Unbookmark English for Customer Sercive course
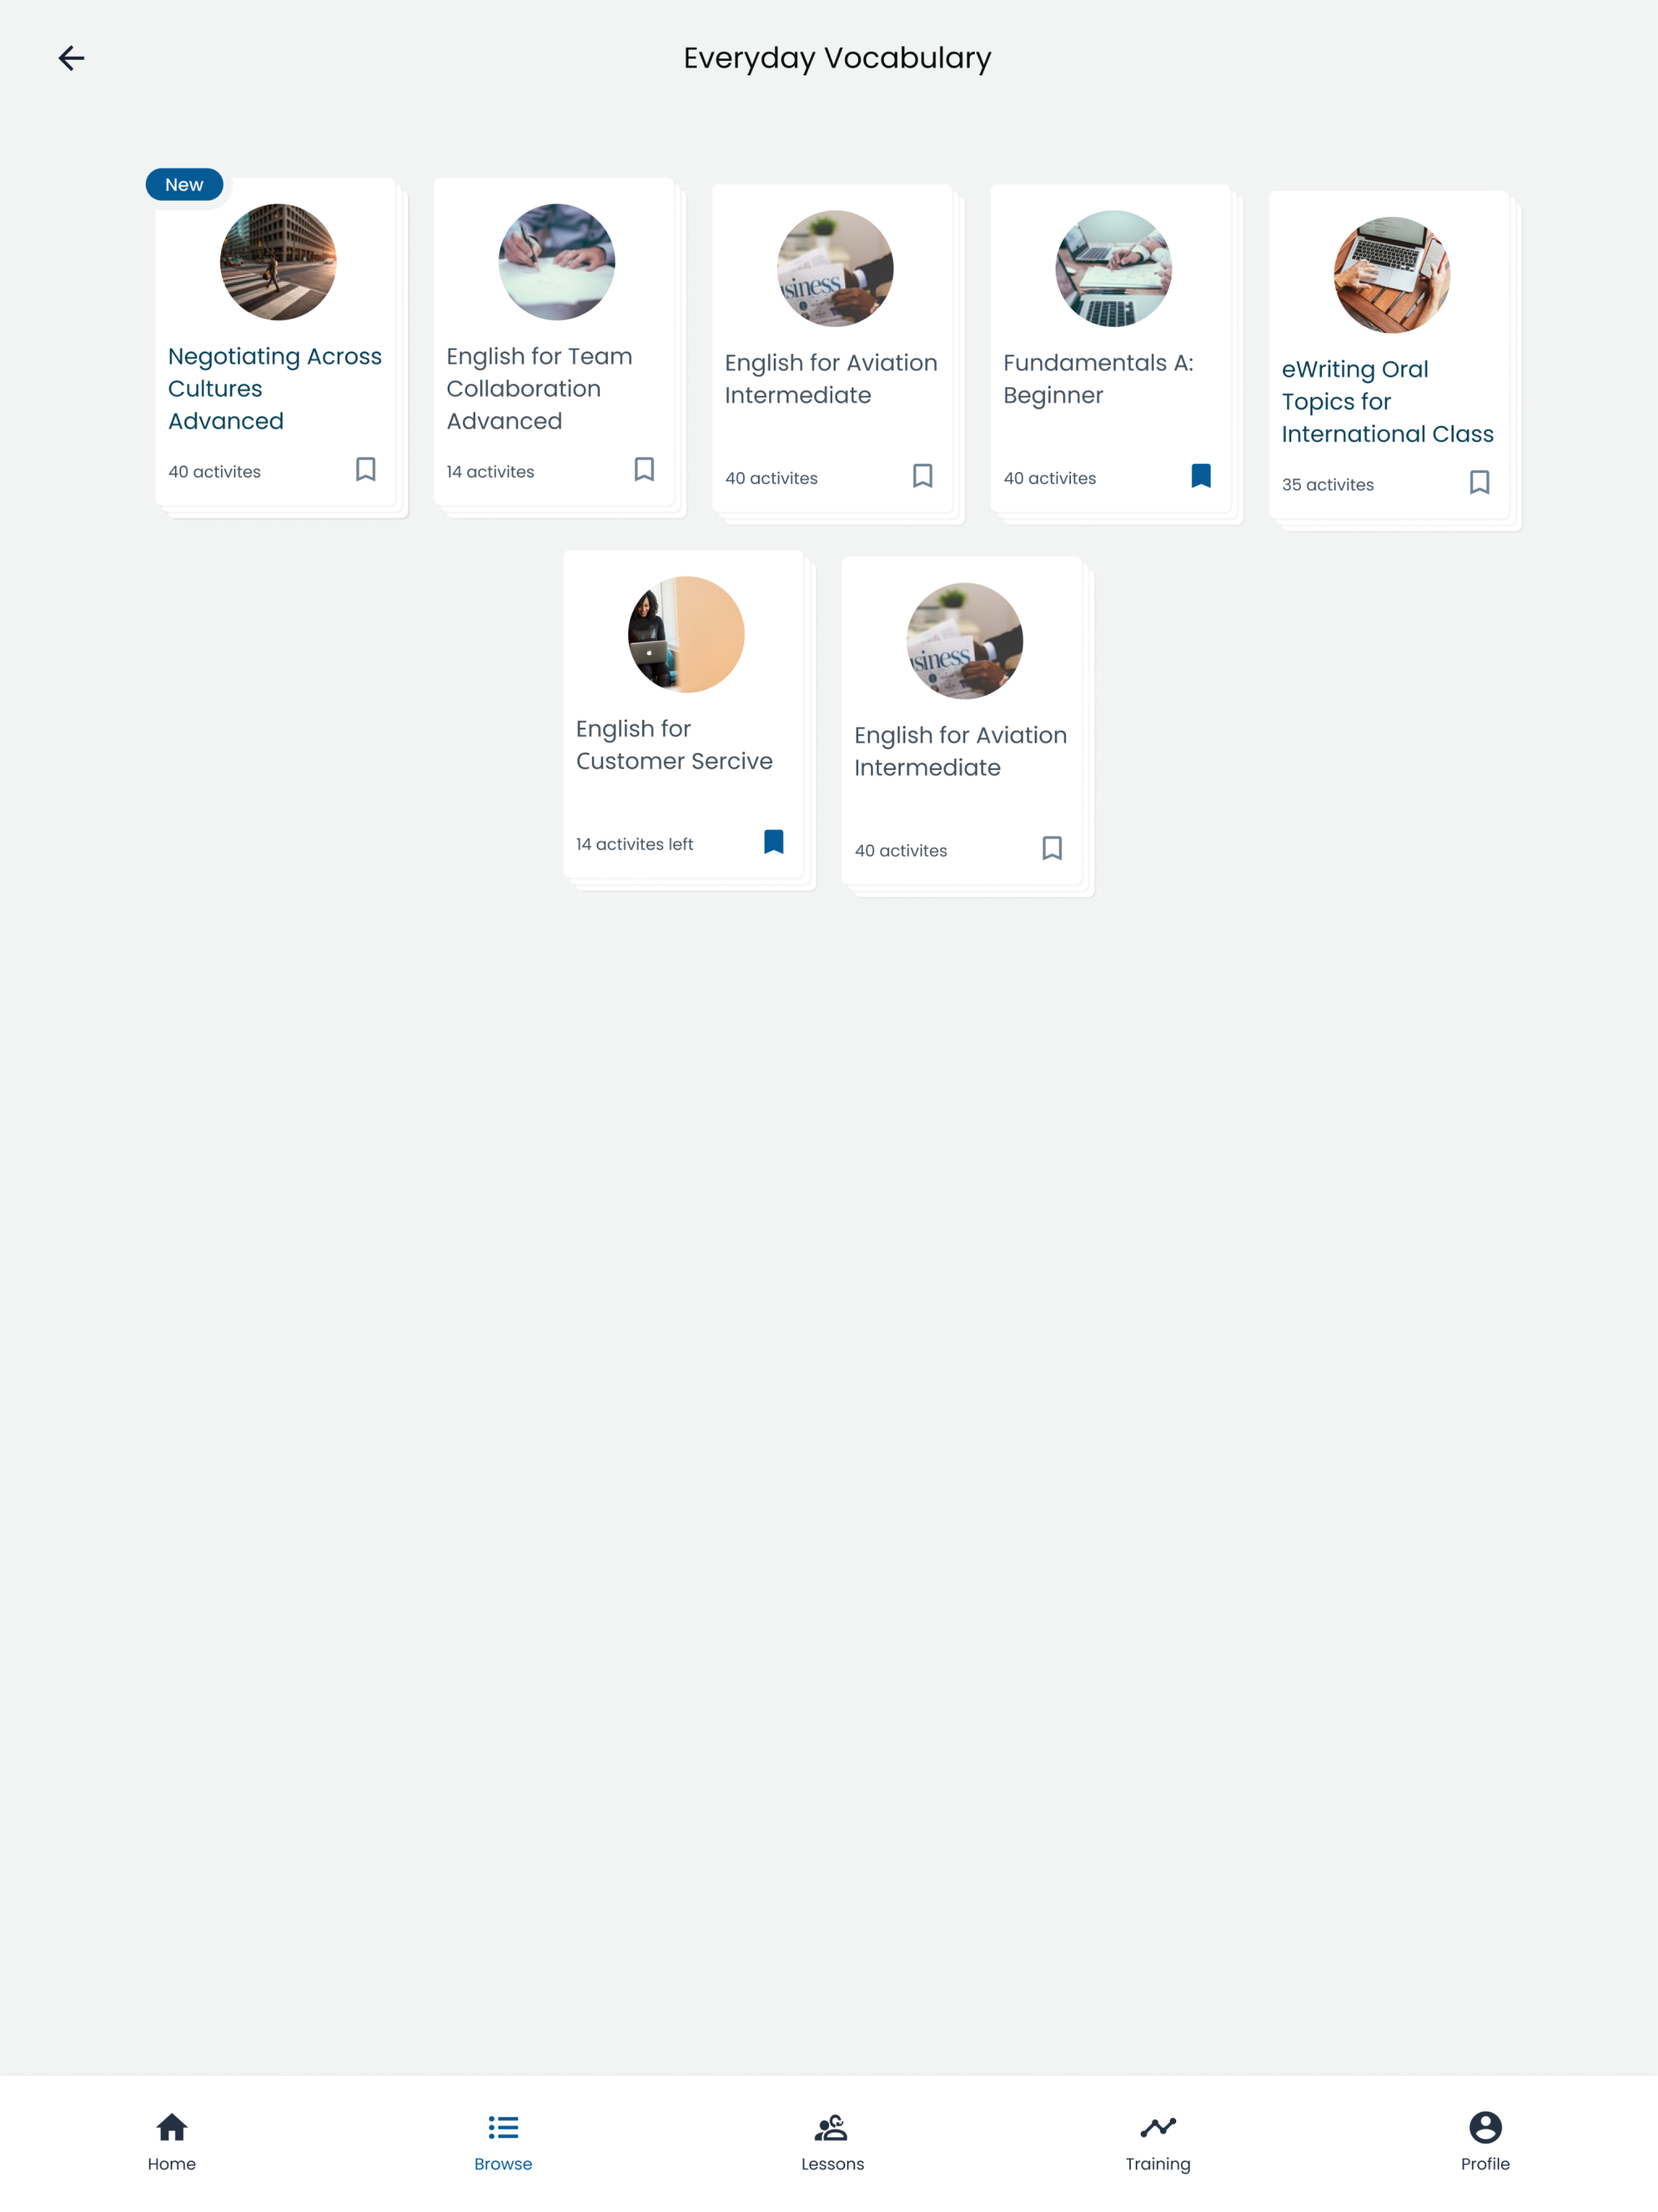The width and height of the screenshot is (1658, 2212). [773, 842]
